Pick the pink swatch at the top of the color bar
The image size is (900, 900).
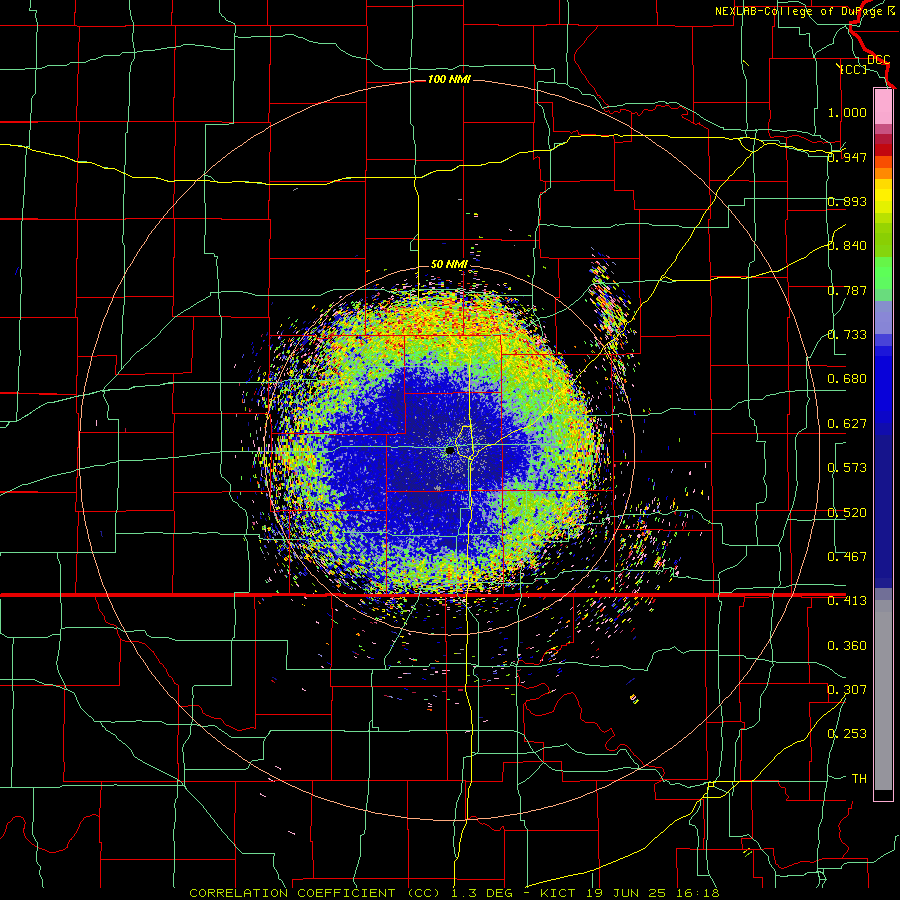[x=883, y=106]
